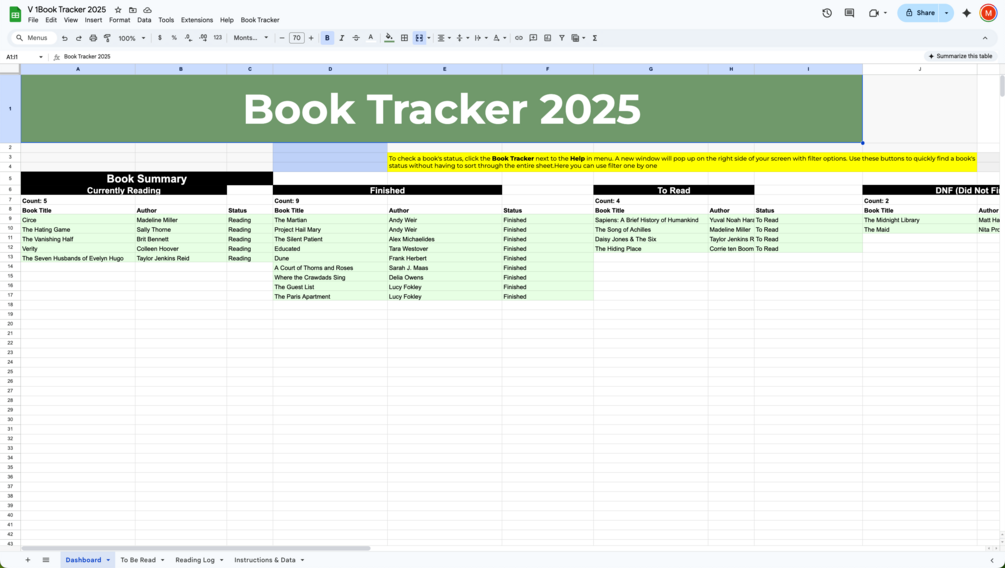
Task: Toggle strikethrough formatting
Action: (x=356, y=38)
